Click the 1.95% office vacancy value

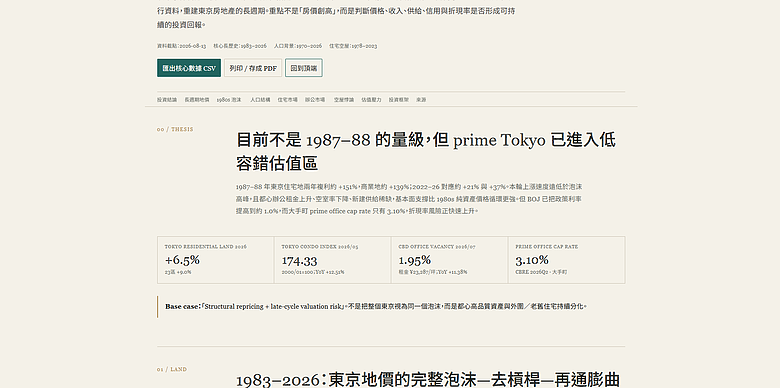[x=415, y=260]
